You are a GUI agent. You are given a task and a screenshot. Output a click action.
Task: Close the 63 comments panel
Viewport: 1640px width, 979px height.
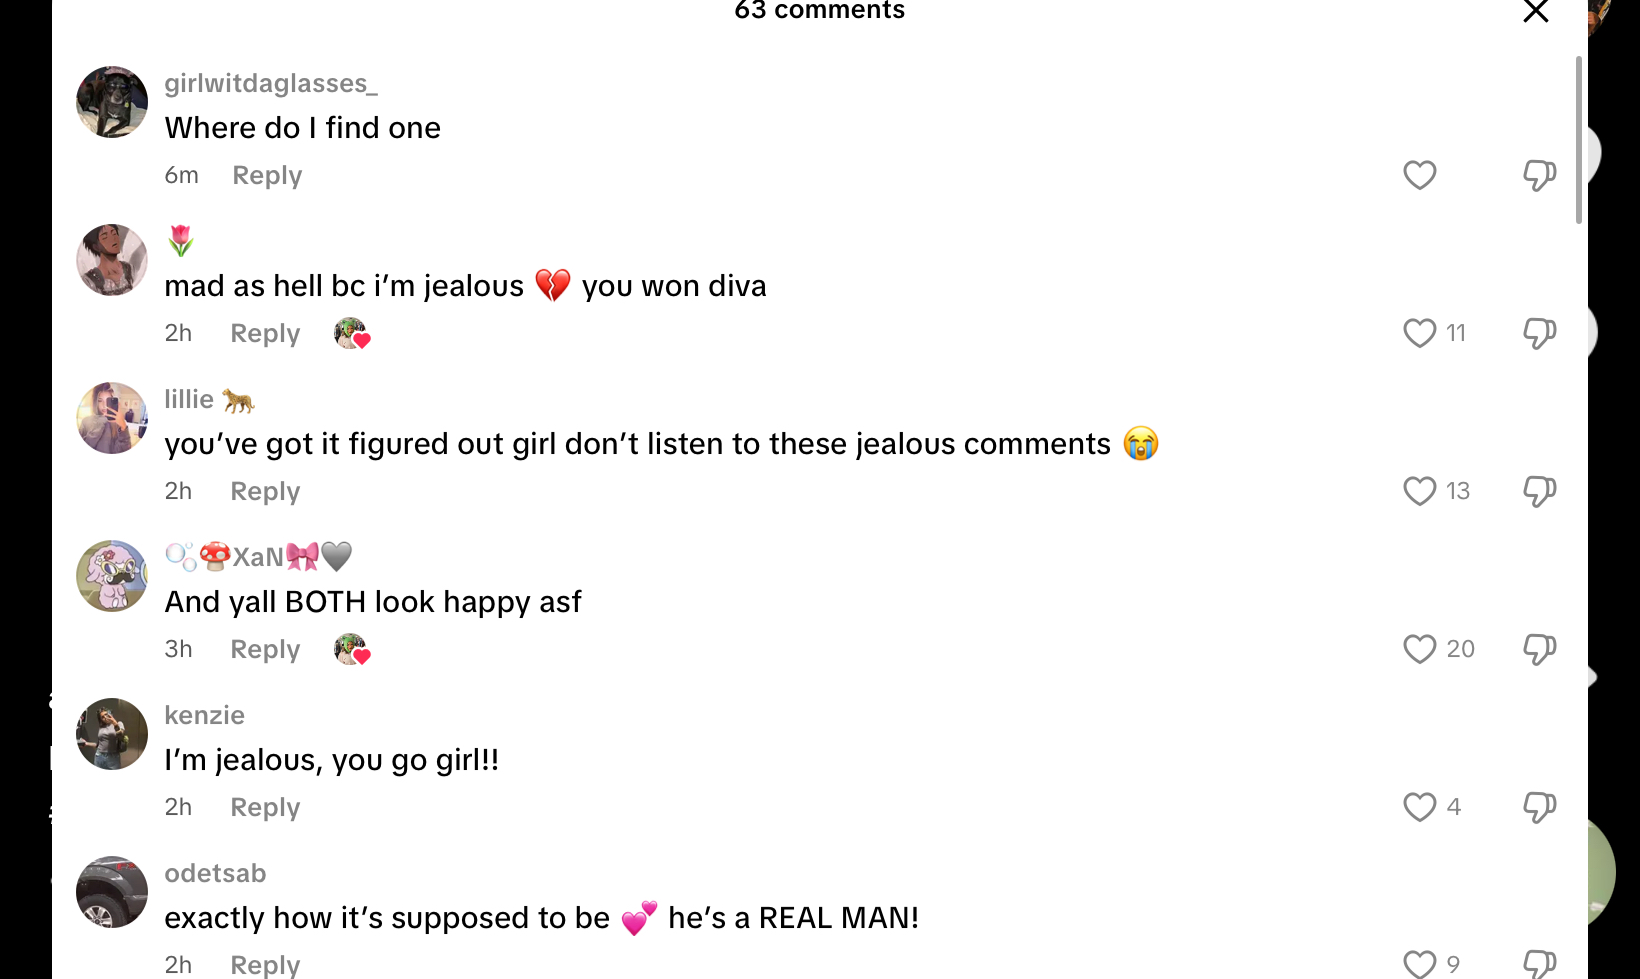(x=1535, y=11)
